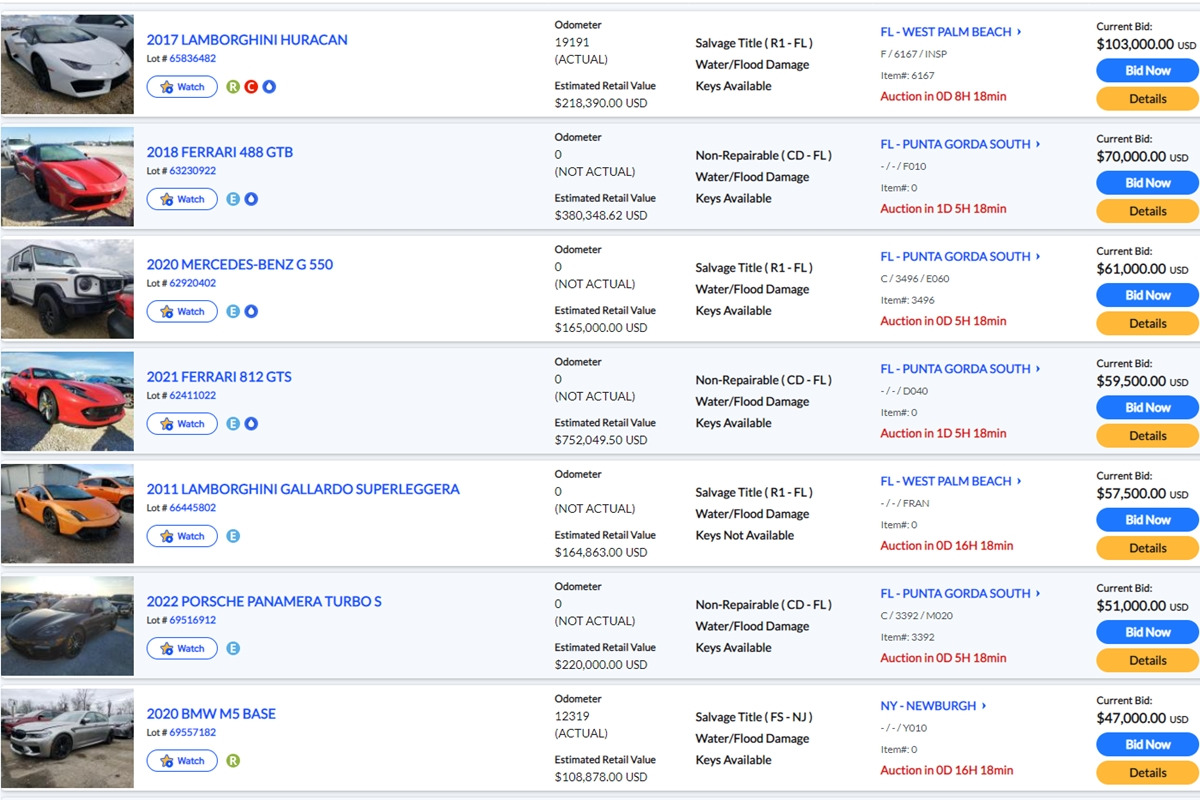Bid Now on the $51,000 Porsche Panamera
Viewport: 1200px width, 800px height.
[1147, 631]
